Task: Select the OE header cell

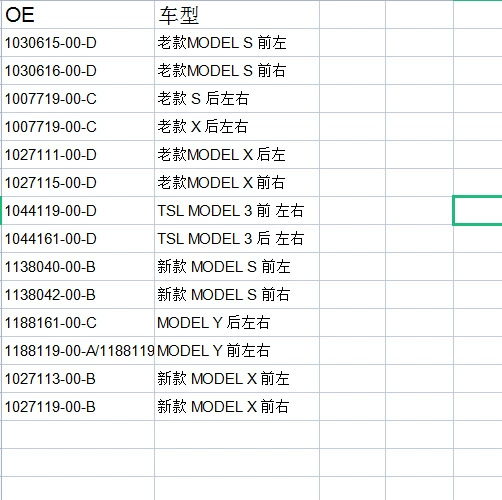Action: (x=78, y=15)
